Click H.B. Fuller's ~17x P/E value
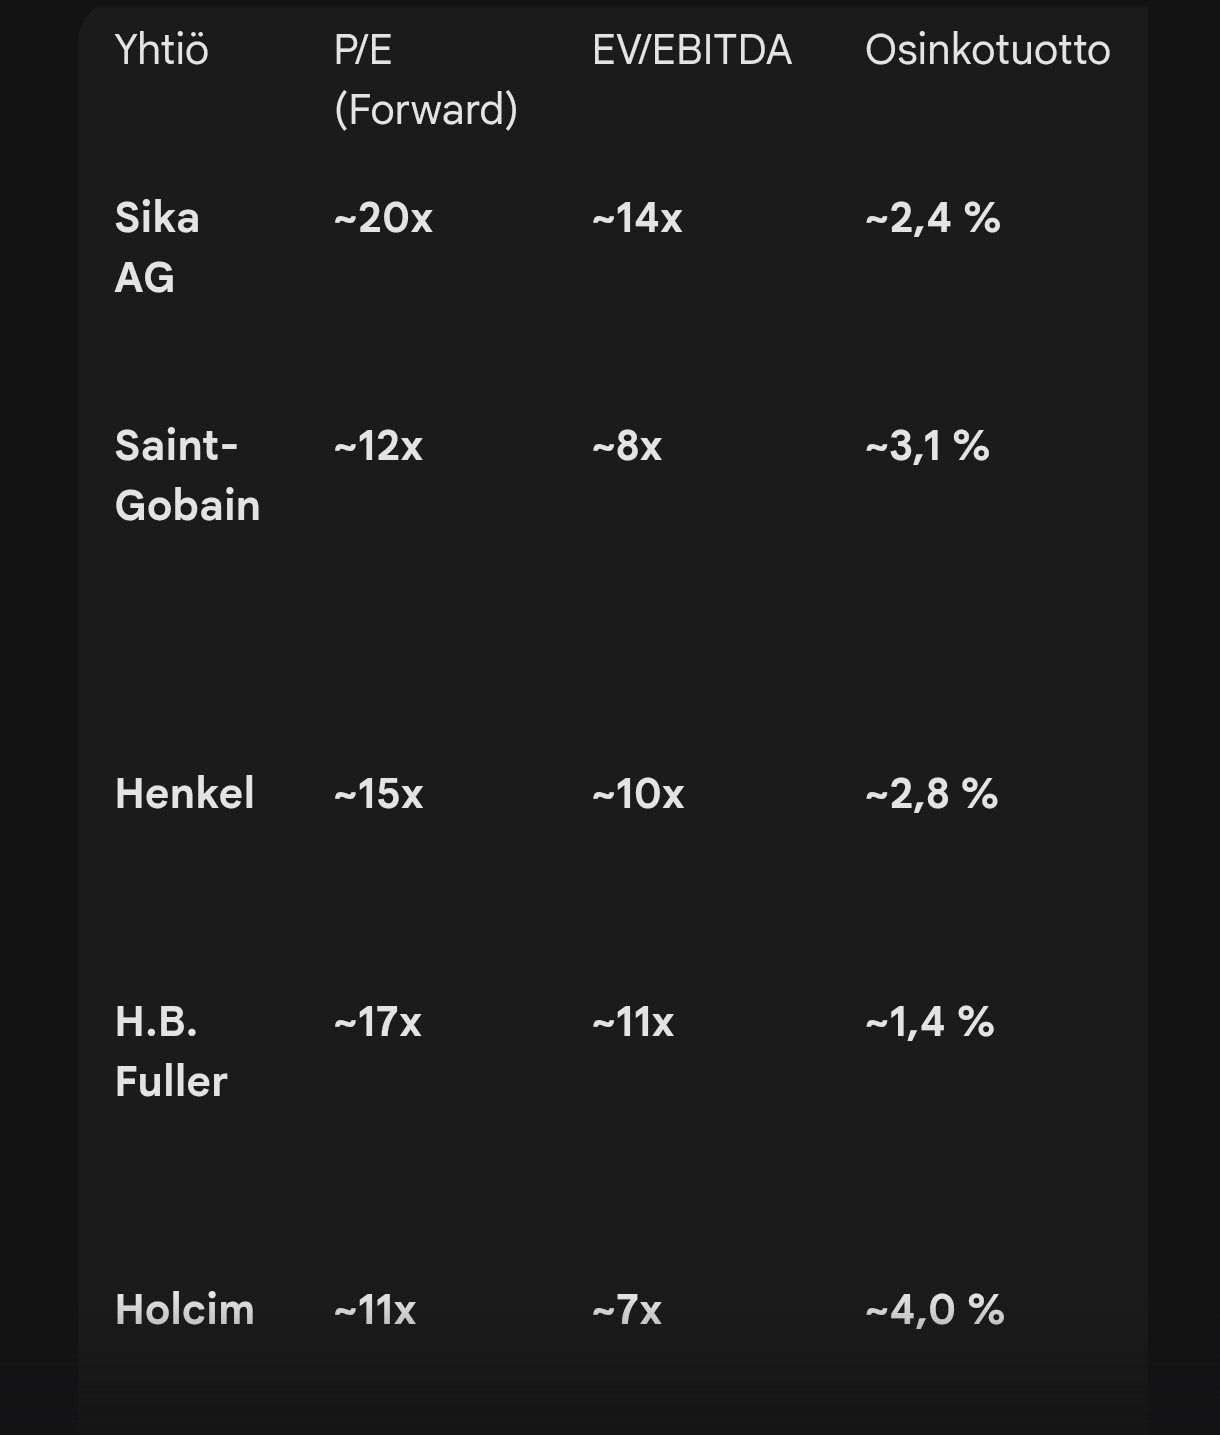 click(377, 1022)
